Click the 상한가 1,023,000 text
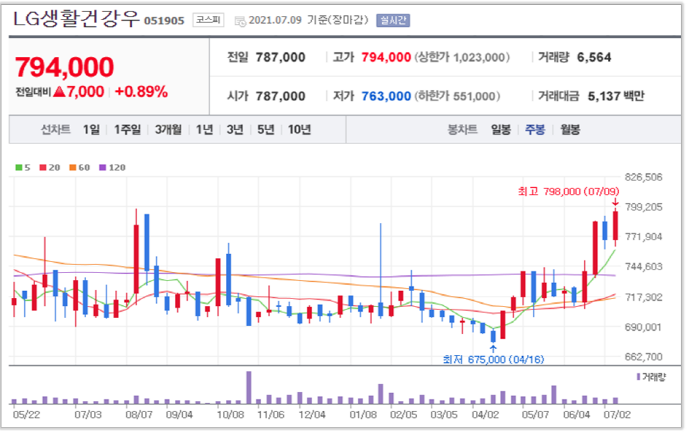The image size is (687, 435). (462, 57)
